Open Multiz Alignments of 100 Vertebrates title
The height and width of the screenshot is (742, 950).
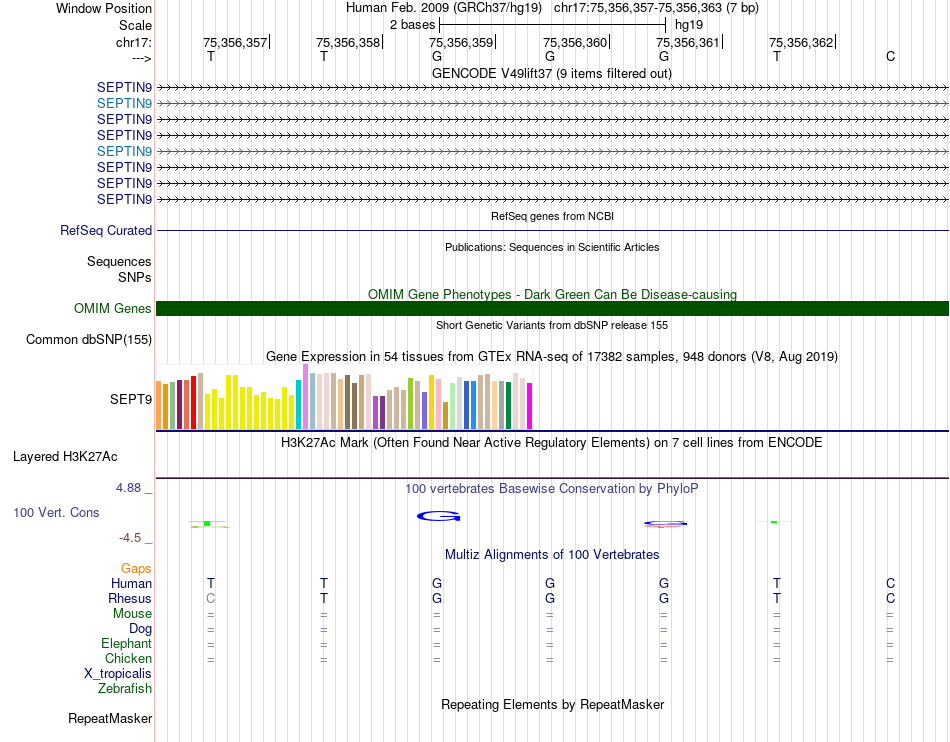click(x=552, y=554)
